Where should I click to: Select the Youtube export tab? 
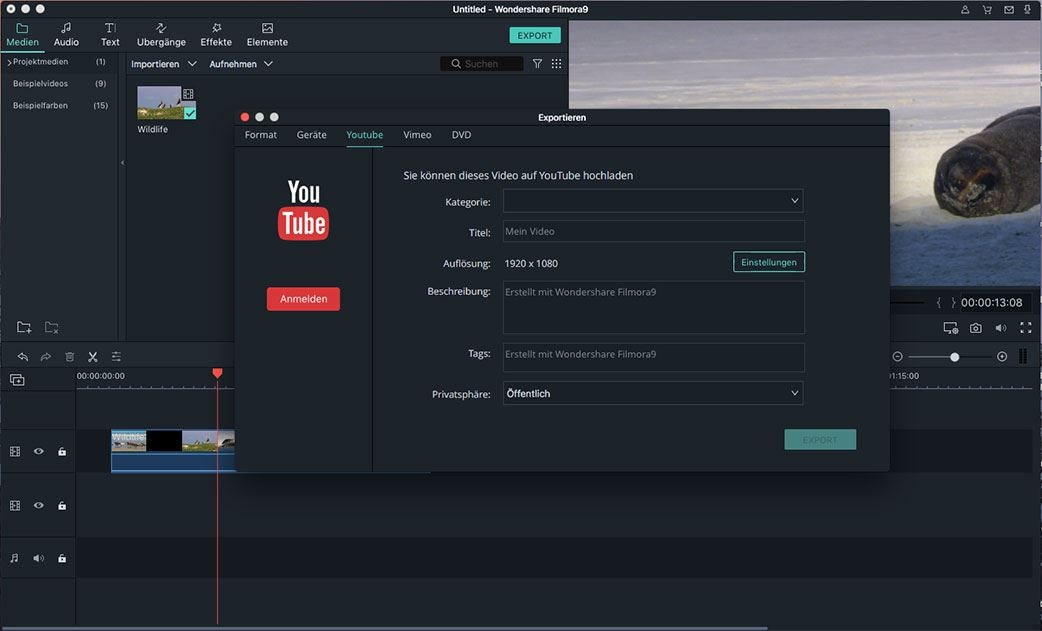tap(365, 135)
